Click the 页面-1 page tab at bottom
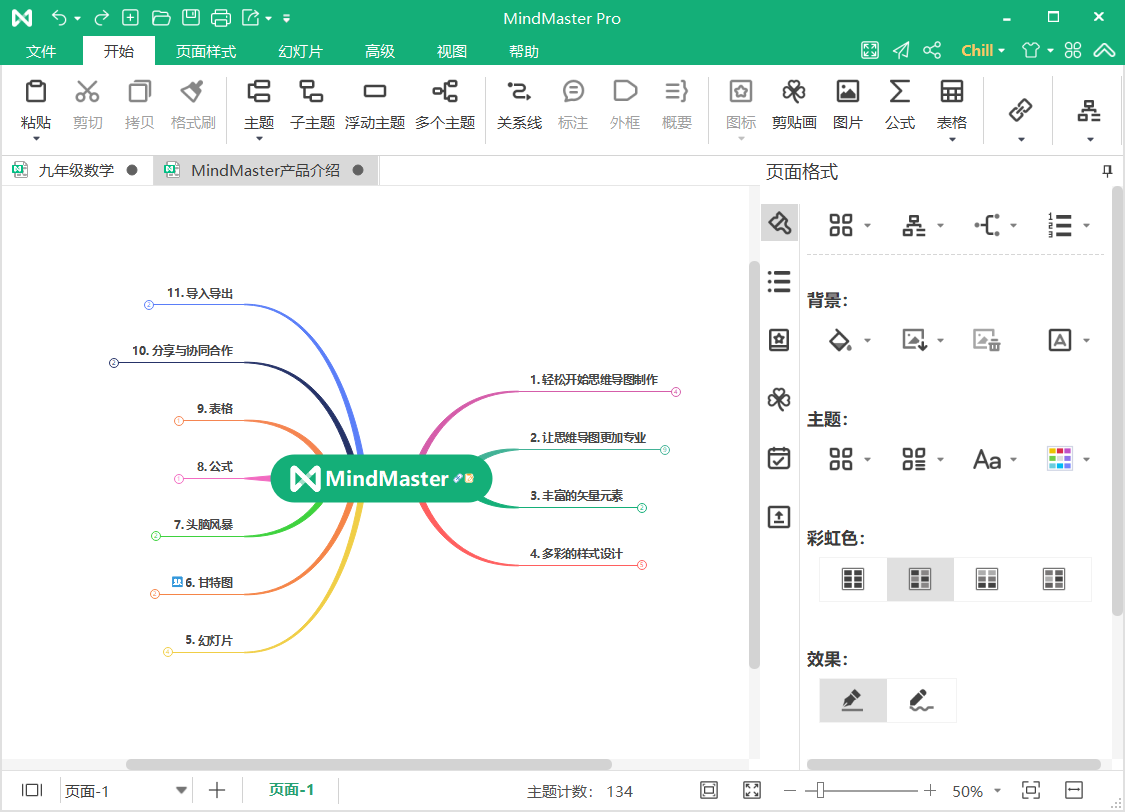 coord(291,790)
